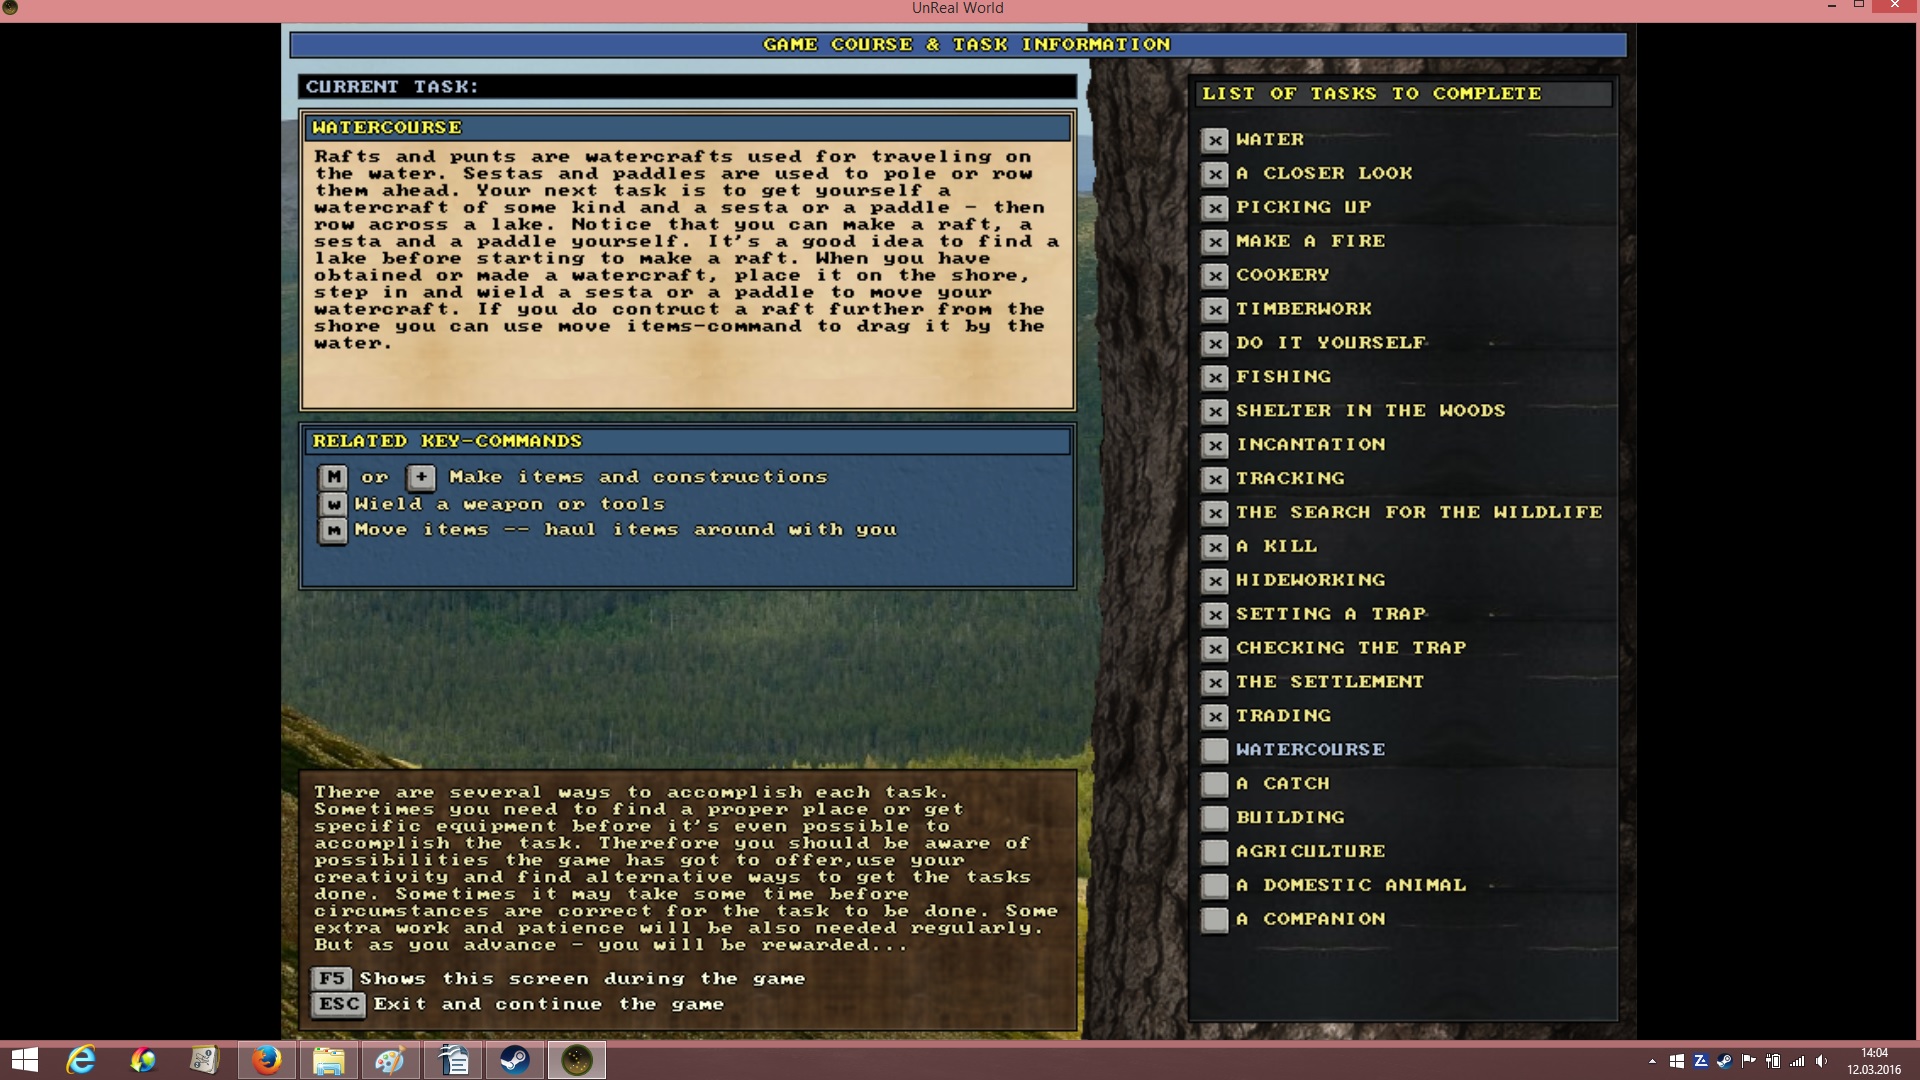Toggle the FISHING task checkbox
This screenshot has height=1080, width=1920.
click(x=1215, y=378)
